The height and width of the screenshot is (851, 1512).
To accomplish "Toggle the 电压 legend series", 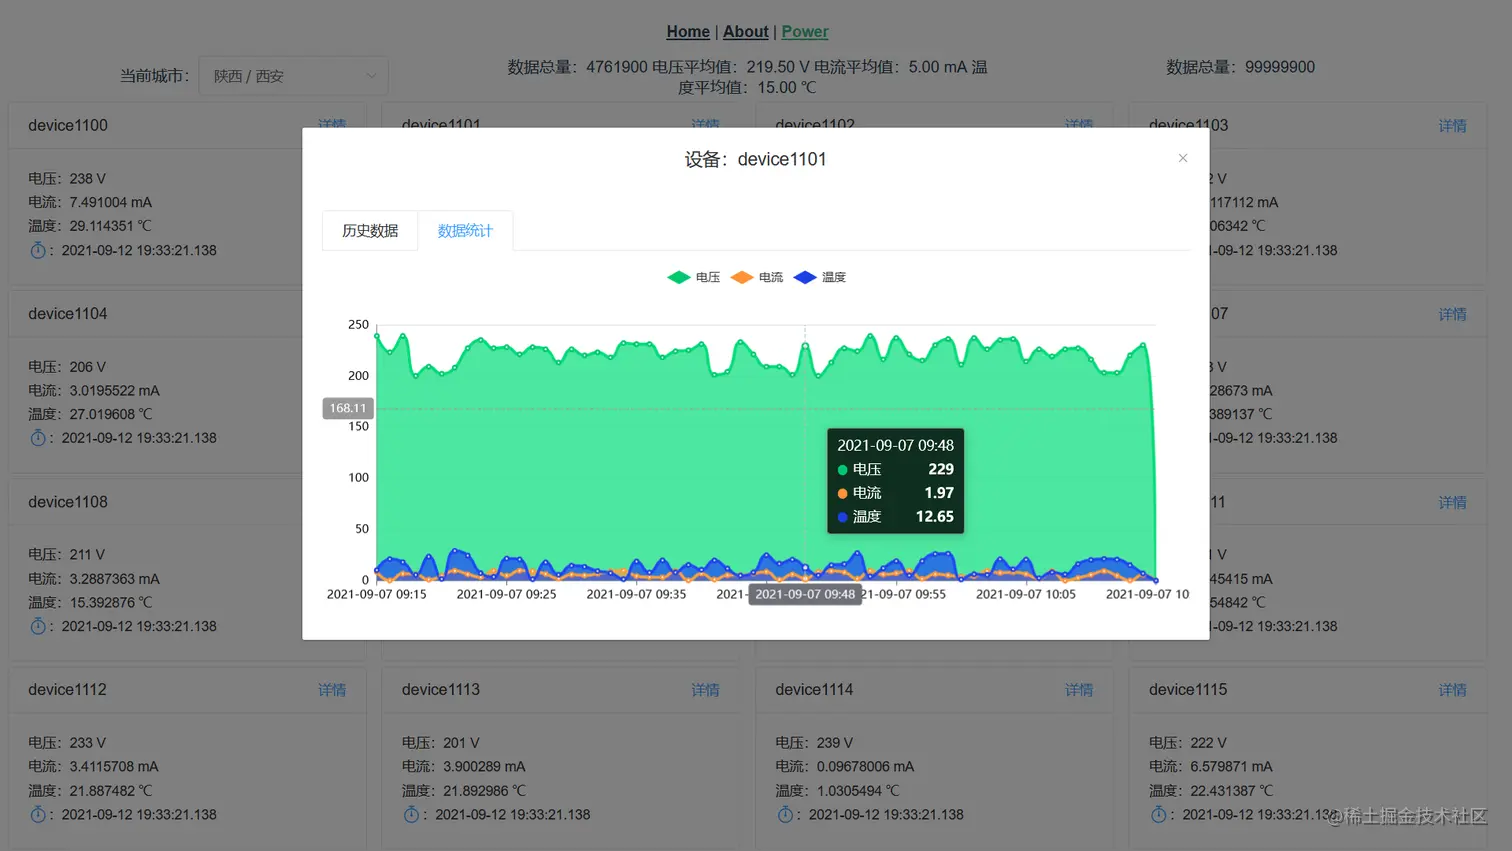I will click(x=694, y=277).
